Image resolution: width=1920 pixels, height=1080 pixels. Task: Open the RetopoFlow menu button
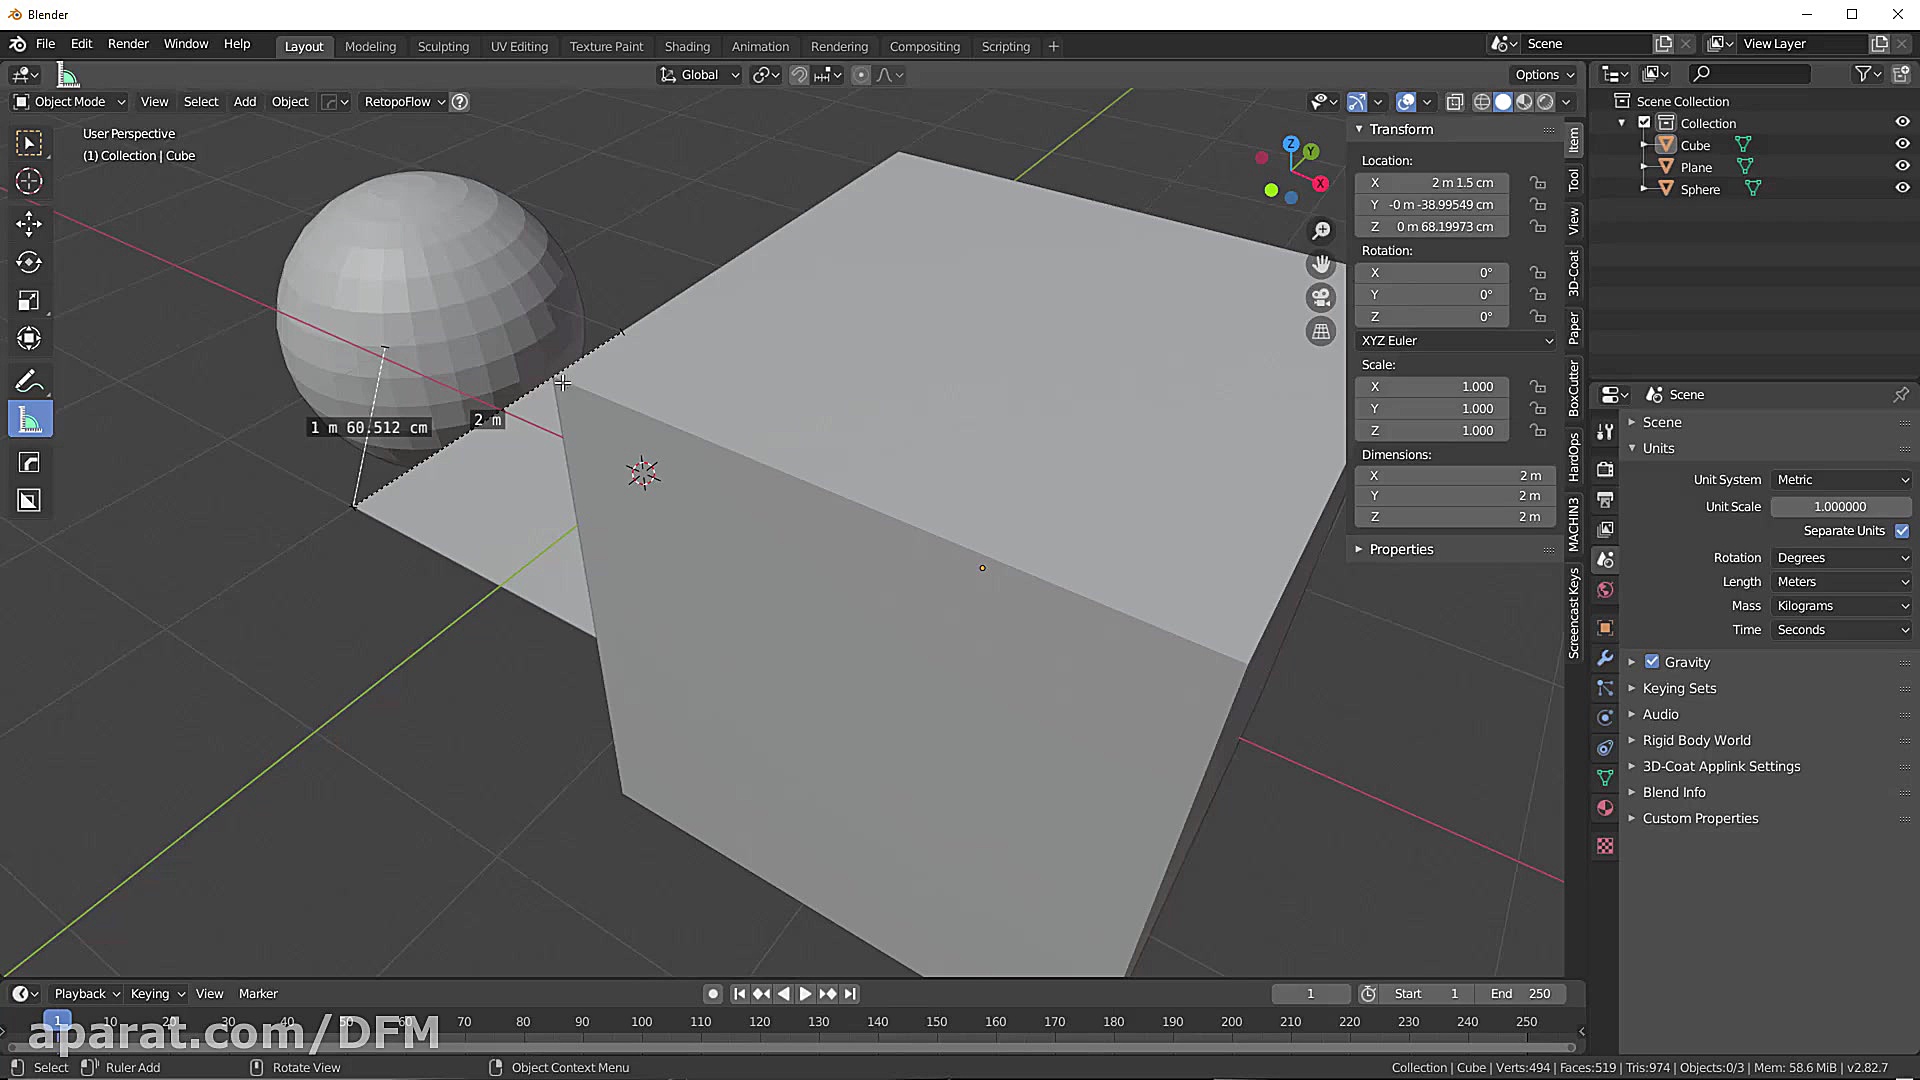403,102
